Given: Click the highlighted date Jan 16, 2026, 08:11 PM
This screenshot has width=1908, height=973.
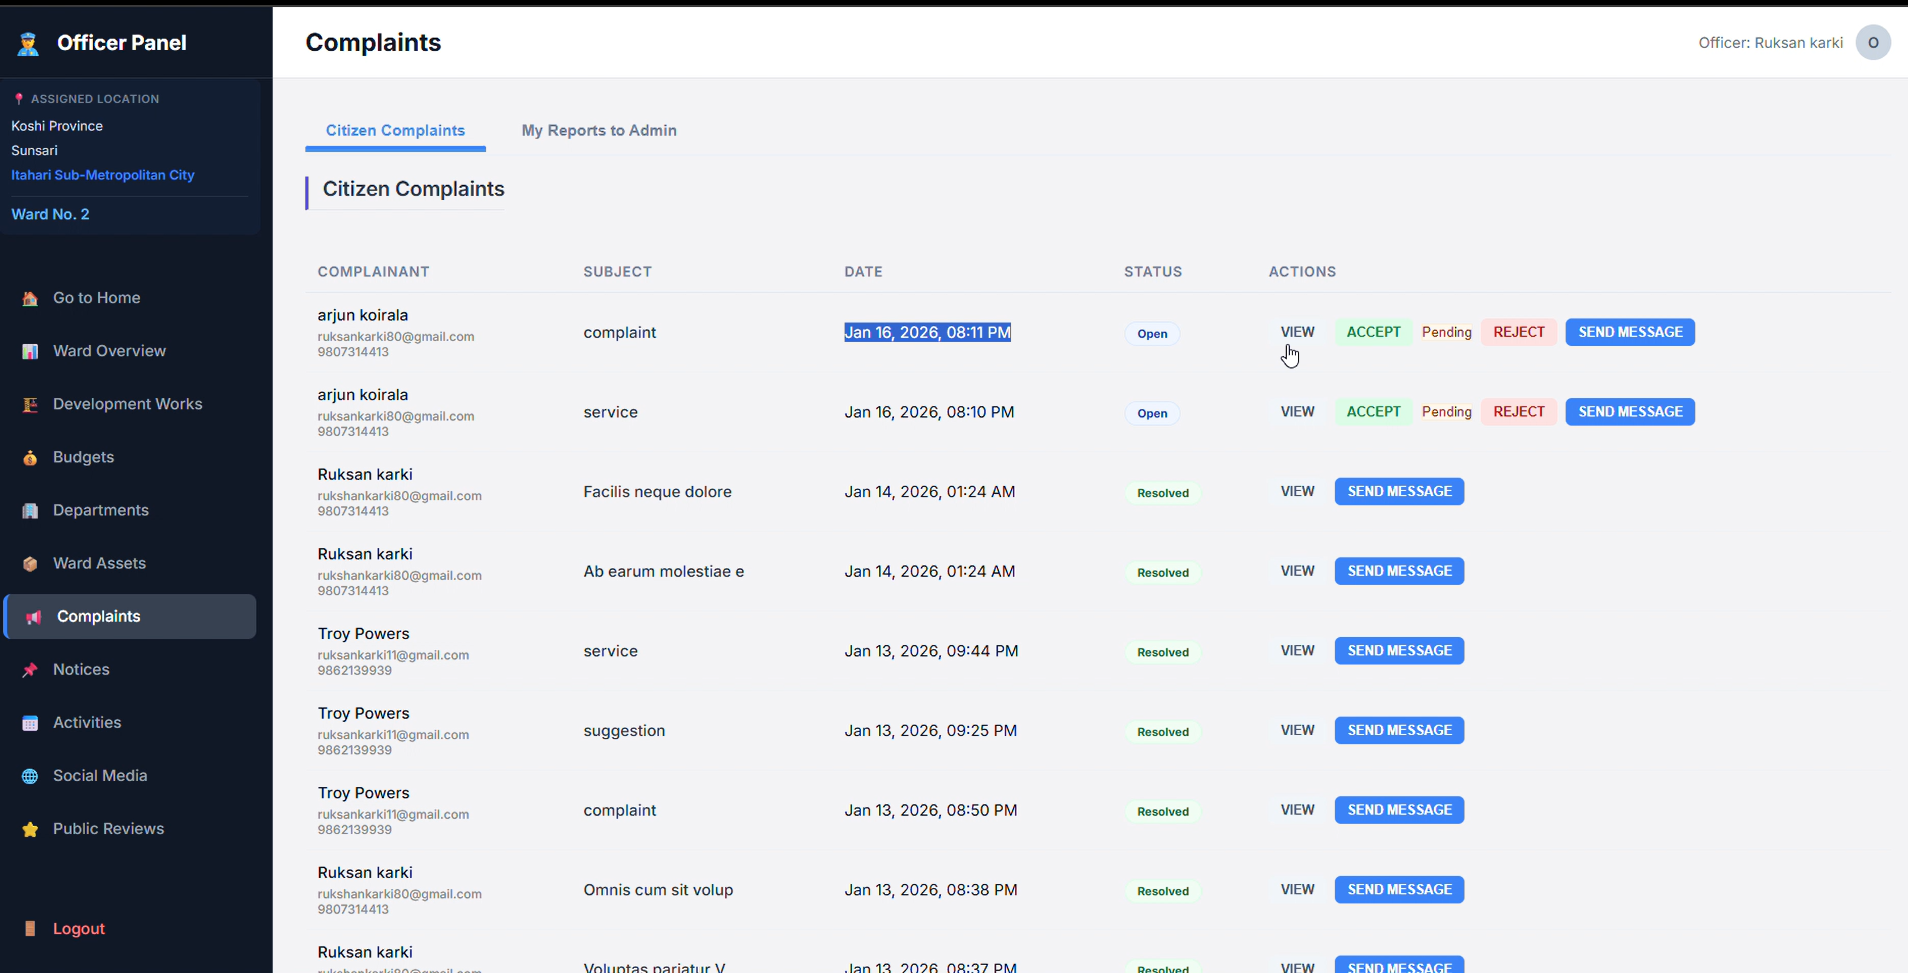Looking at the screenshot, I should (927, 332).
